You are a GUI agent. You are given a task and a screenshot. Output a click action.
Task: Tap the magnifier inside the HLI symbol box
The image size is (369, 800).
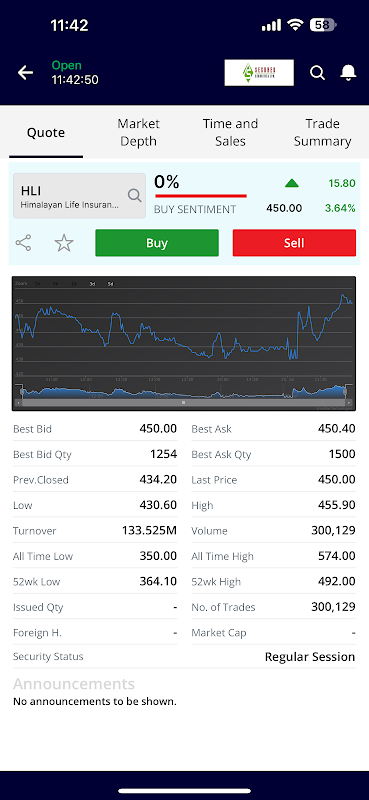(134, 195)
